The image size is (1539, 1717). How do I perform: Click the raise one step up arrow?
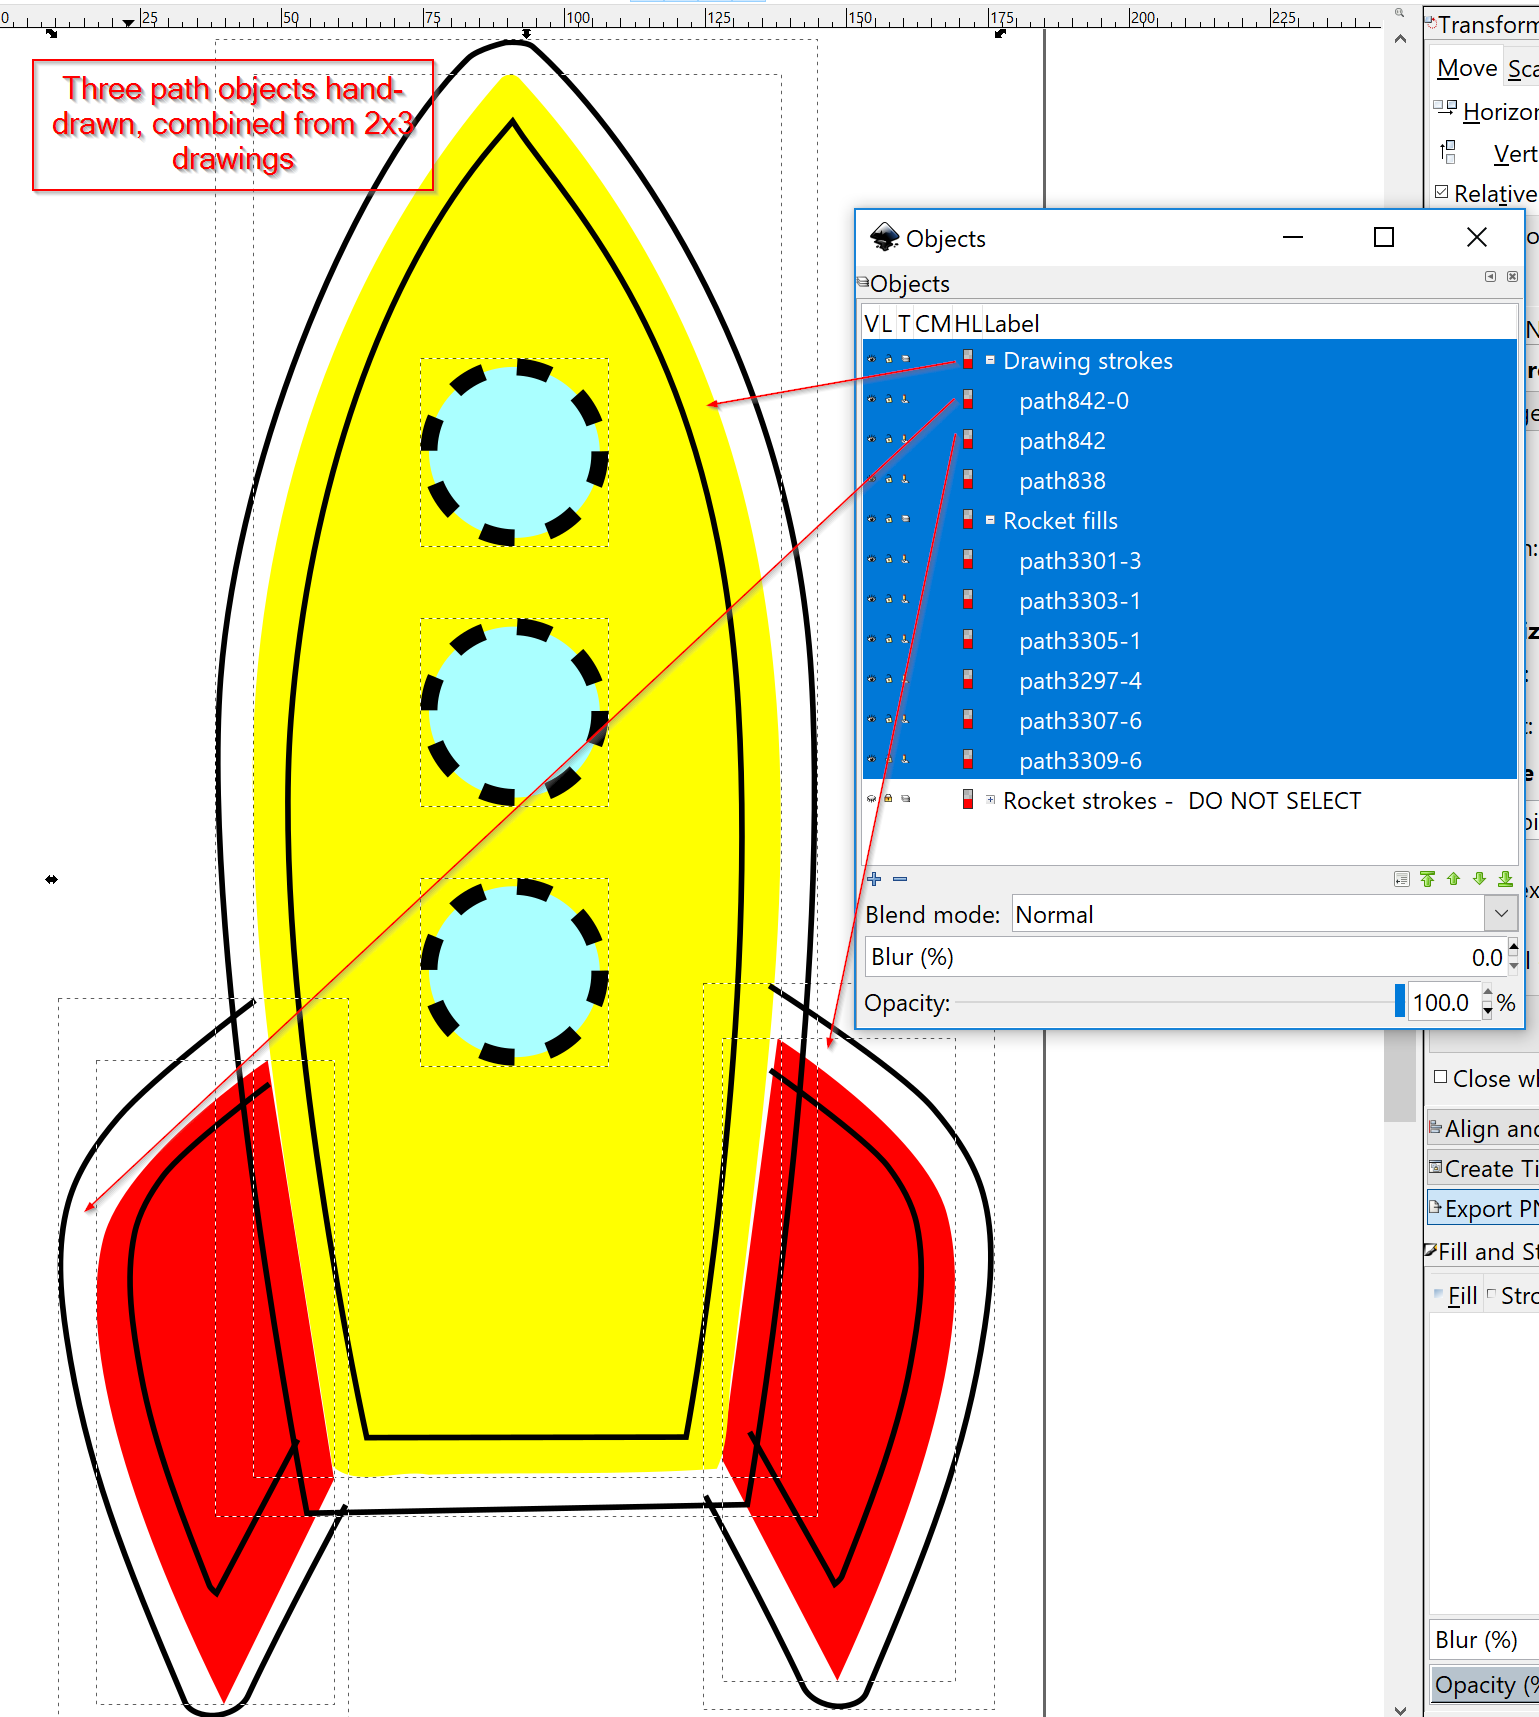[x=1453, y=879]
